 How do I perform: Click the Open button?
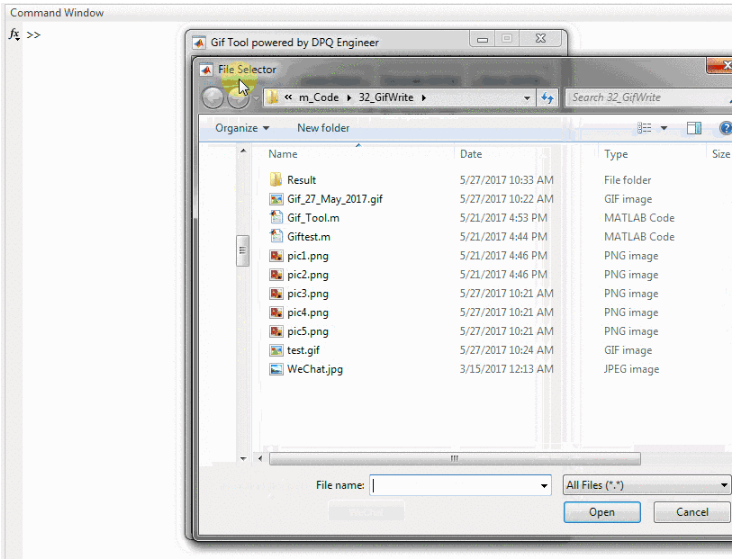pyautogui.click(x=602, y=512)
